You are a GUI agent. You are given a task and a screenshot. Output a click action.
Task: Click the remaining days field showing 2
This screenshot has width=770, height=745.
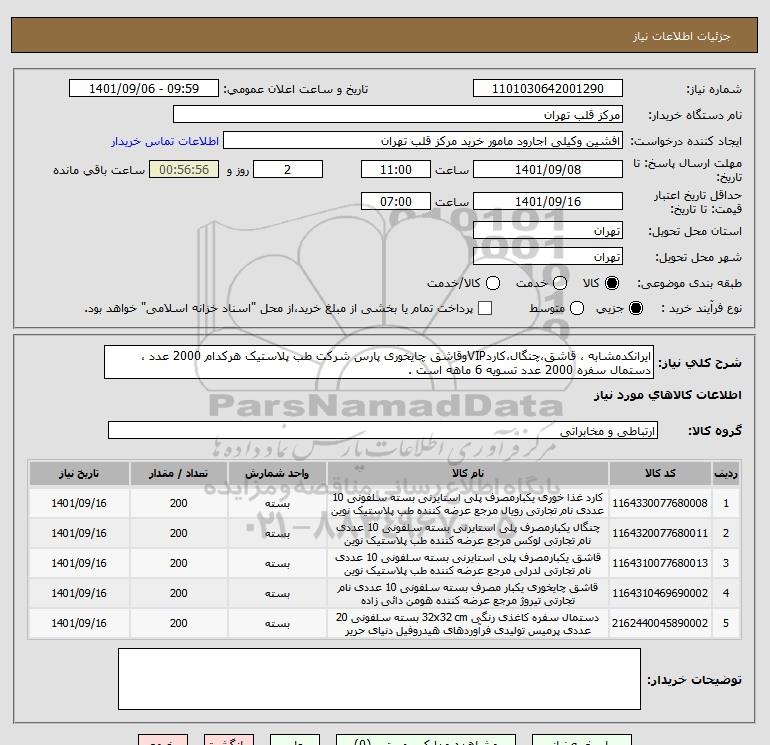click(287, 169)
